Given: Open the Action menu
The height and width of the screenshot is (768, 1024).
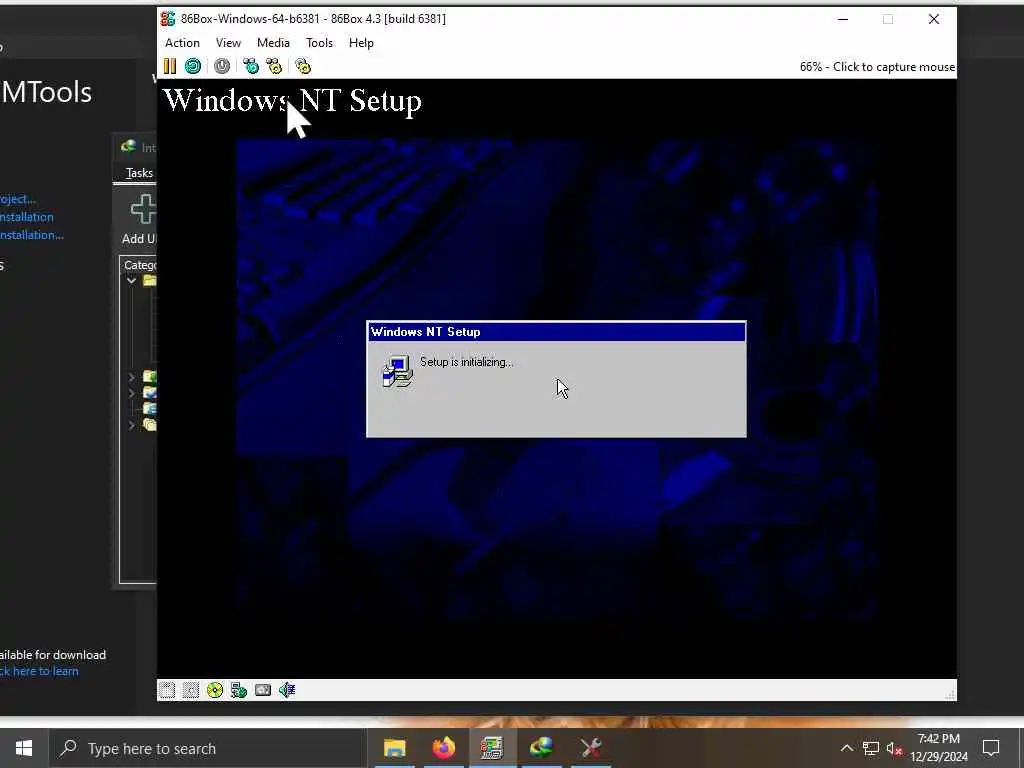Looking at the screenshot, I should click(182, 42).
